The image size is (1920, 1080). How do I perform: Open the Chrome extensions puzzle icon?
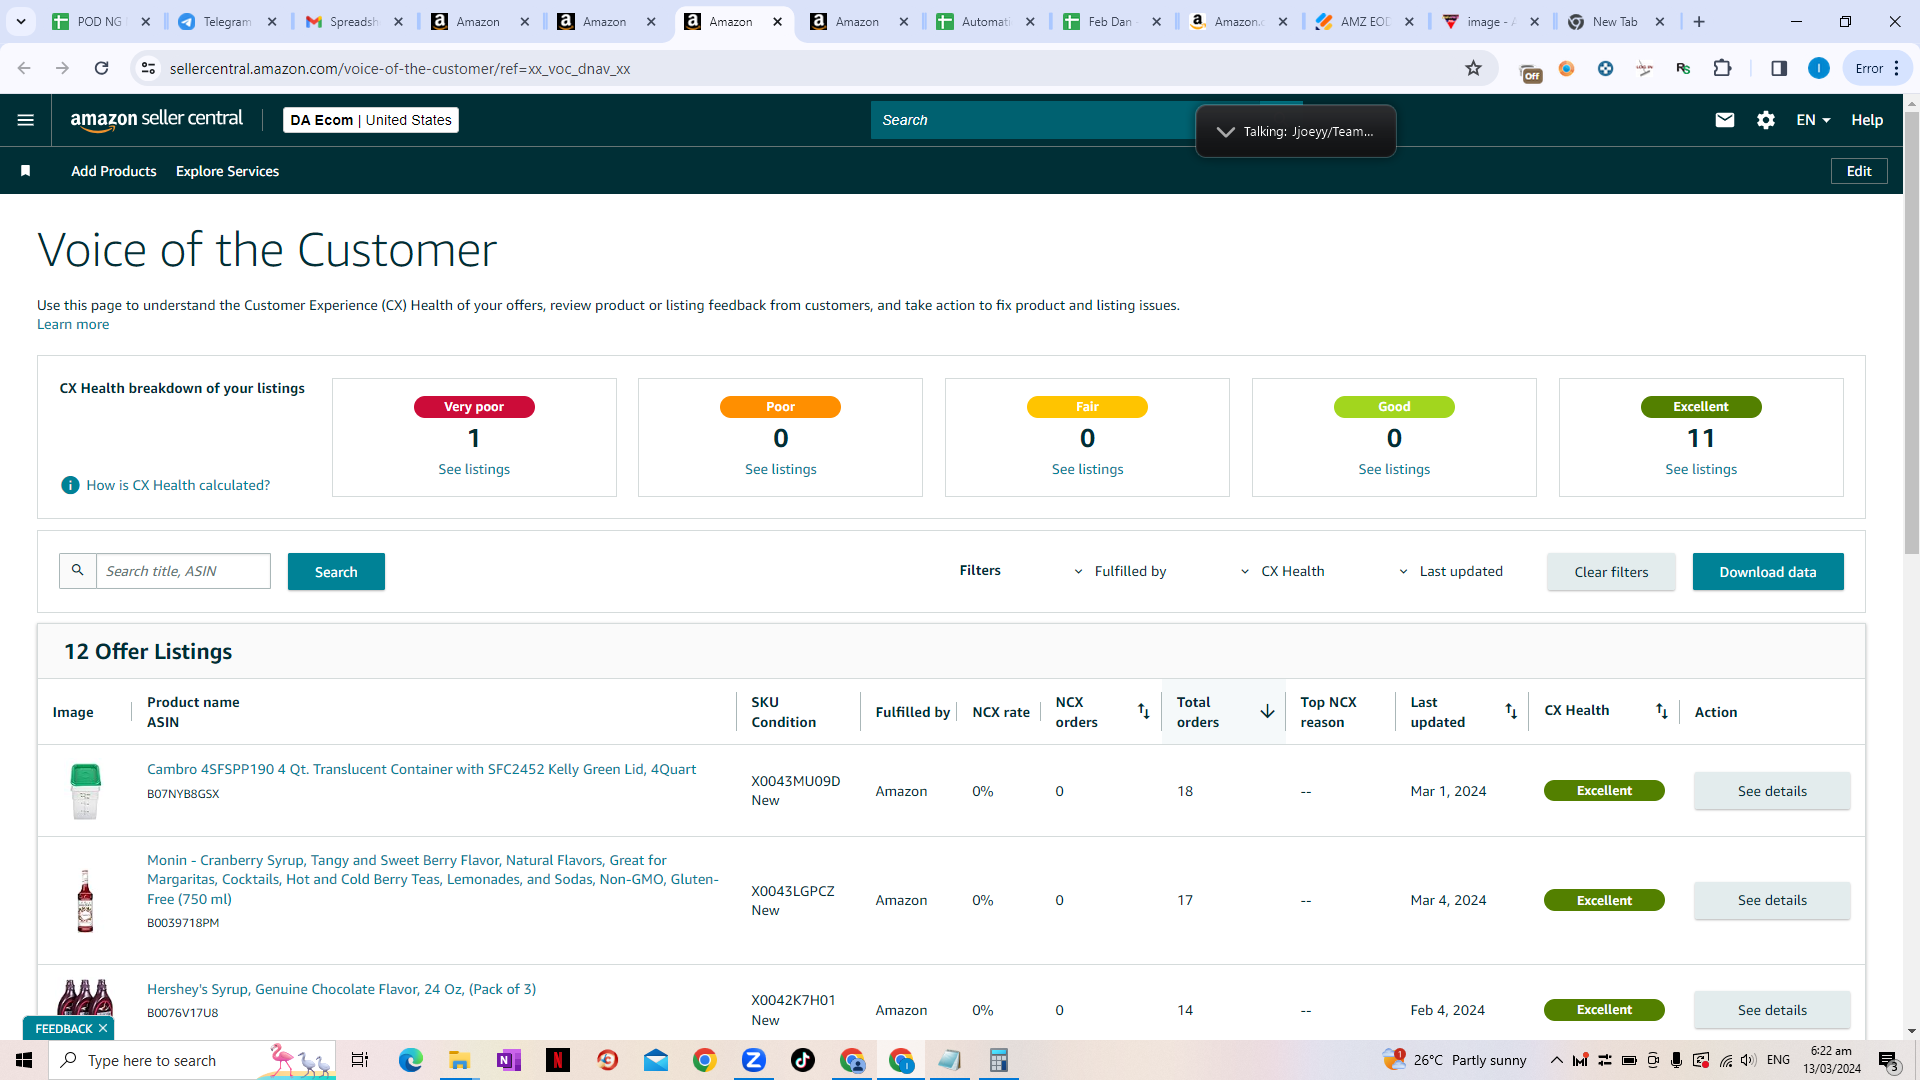point(1722,68)
